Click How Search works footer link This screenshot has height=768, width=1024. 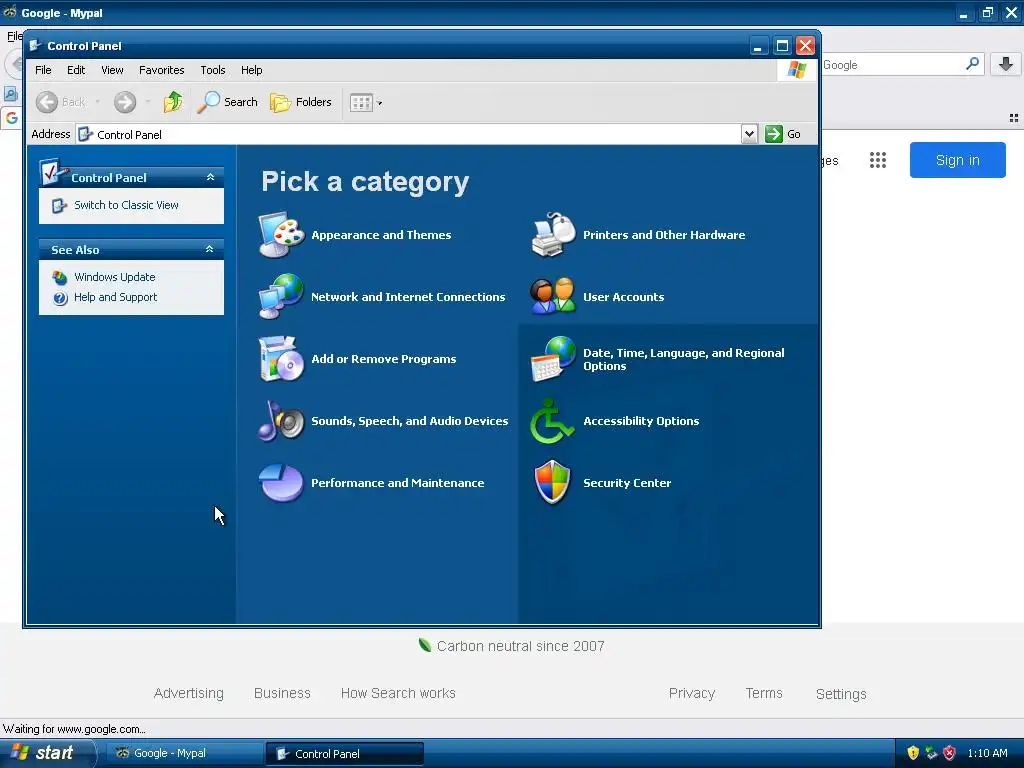tap(398, 693)
